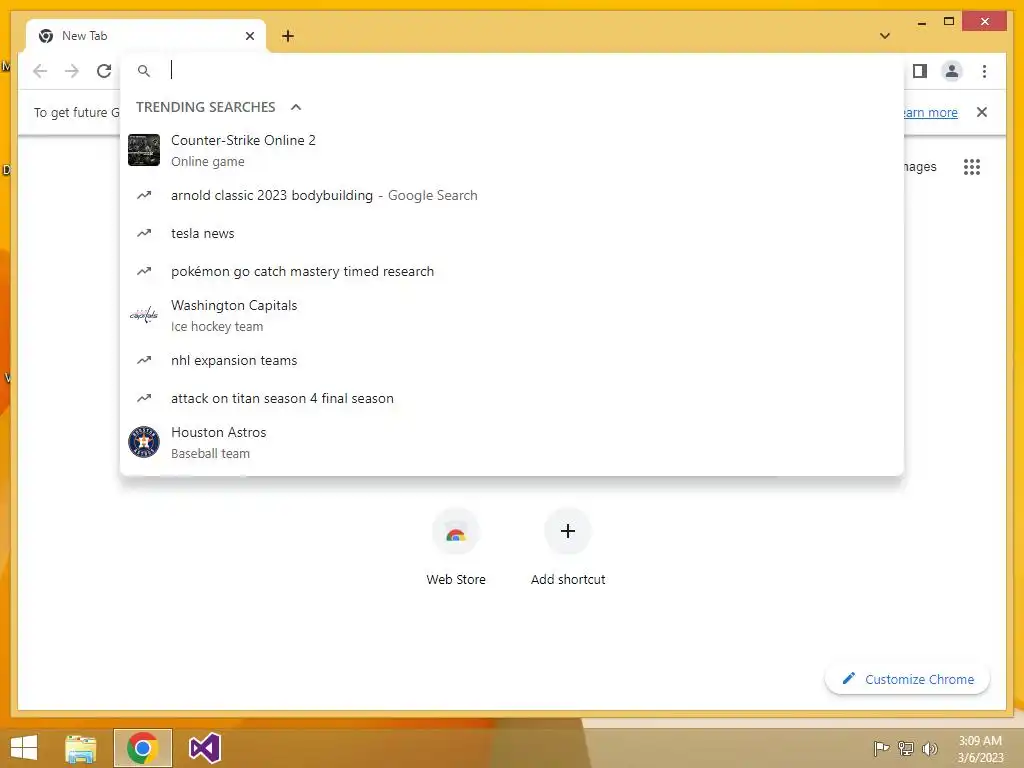Screen dimensions: 1024x768
Task: Select arnold classic 2023 bodybuilding suggestion
Action: (x=512, y=195)
